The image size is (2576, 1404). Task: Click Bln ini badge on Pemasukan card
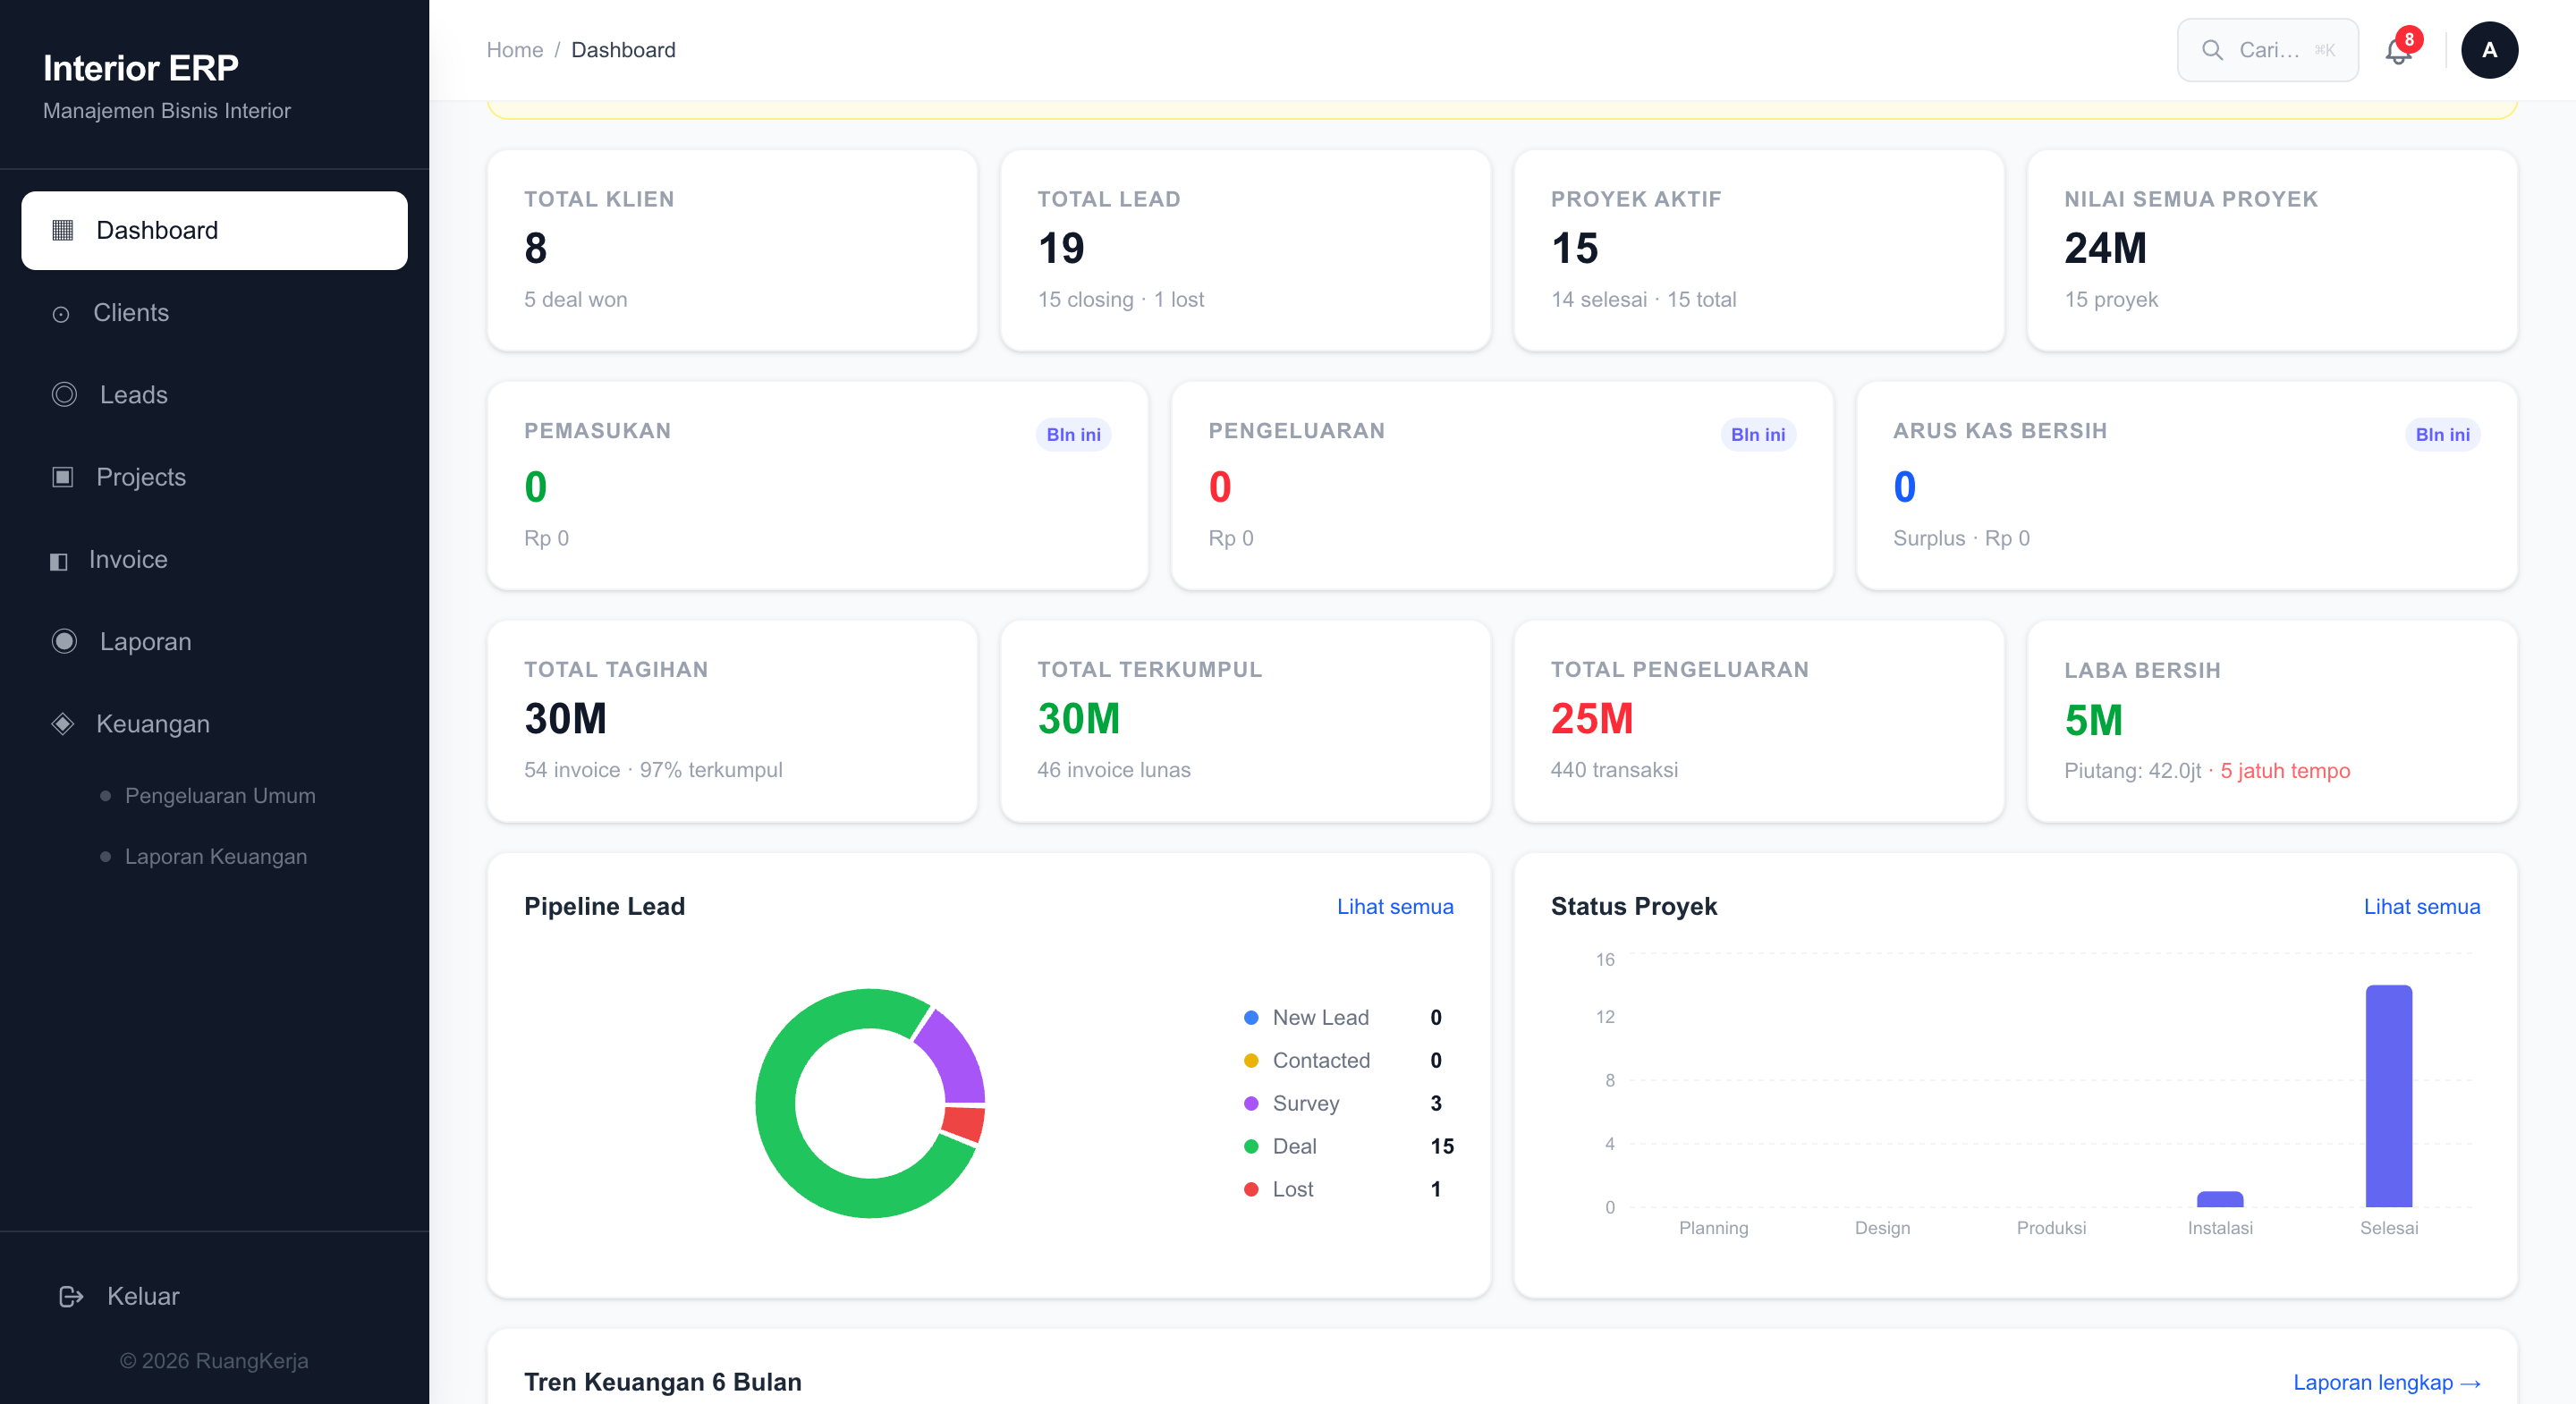(x=1073, y=434)
